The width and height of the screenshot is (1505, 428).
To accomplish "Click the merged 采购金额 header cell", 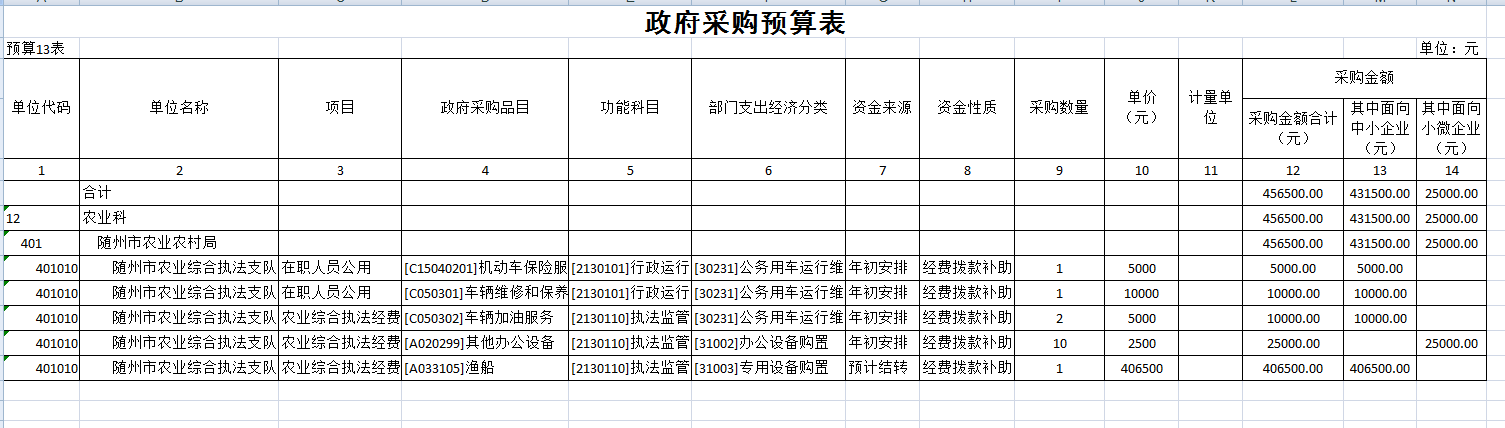I will point(1365,77).
